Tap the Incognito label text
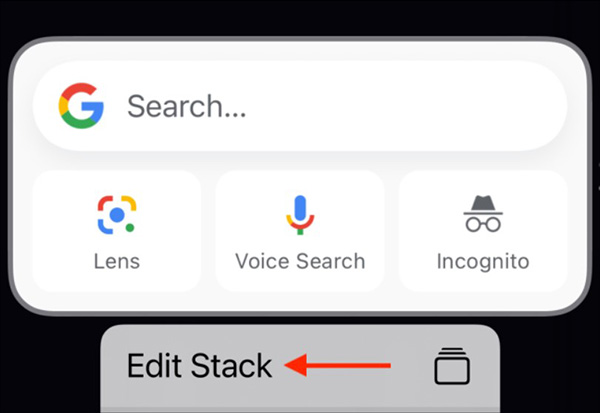This screenshot has width=600, height=413. pos(483,263)
